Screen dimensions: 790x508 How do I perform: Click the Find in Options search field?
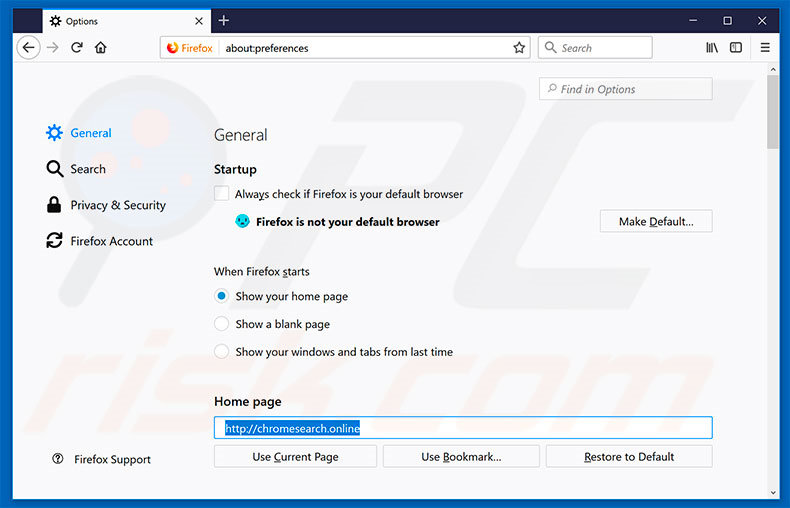[626, 89]
